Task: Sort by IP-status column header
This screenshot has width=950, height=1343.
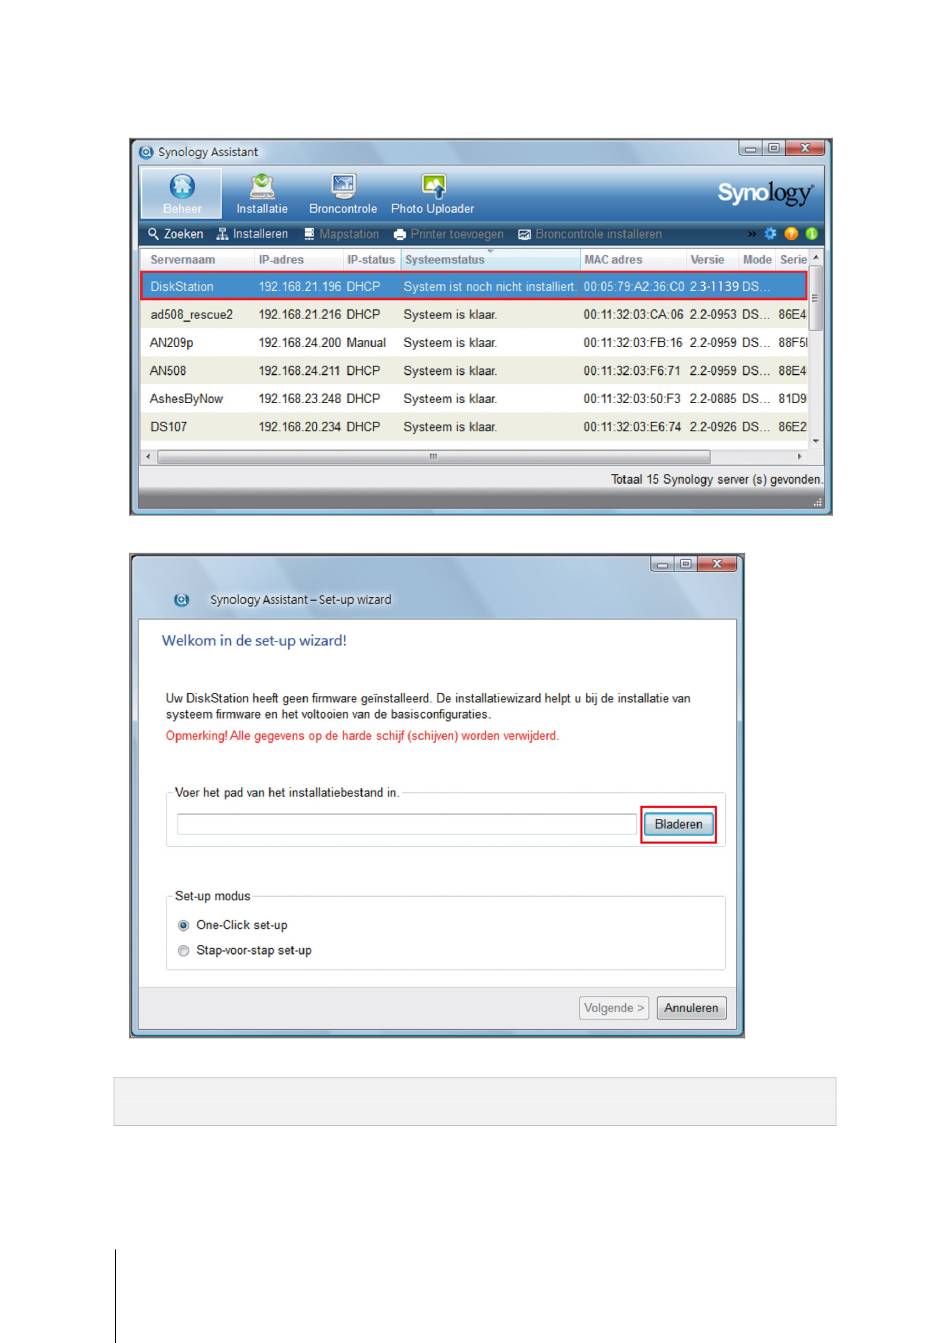Action: pos(371,259)
